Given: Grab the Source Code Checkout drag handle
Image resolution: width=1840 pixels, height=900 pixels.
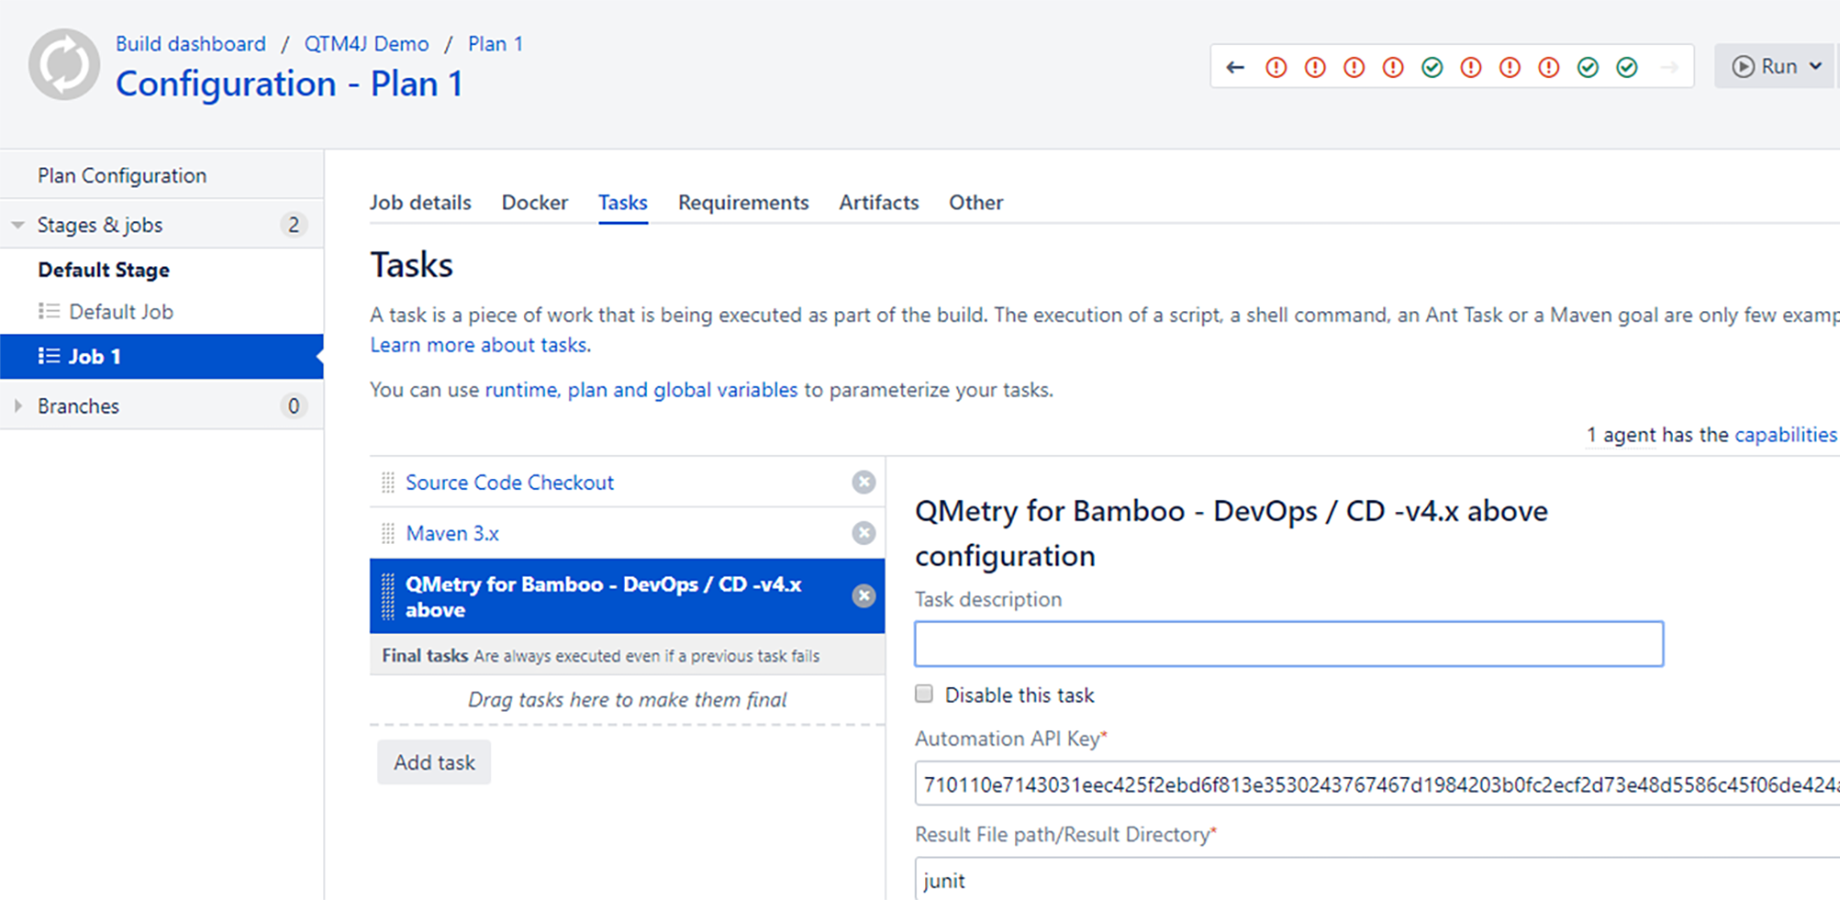Looking at the screenshot, I should (x=388, y=483).
